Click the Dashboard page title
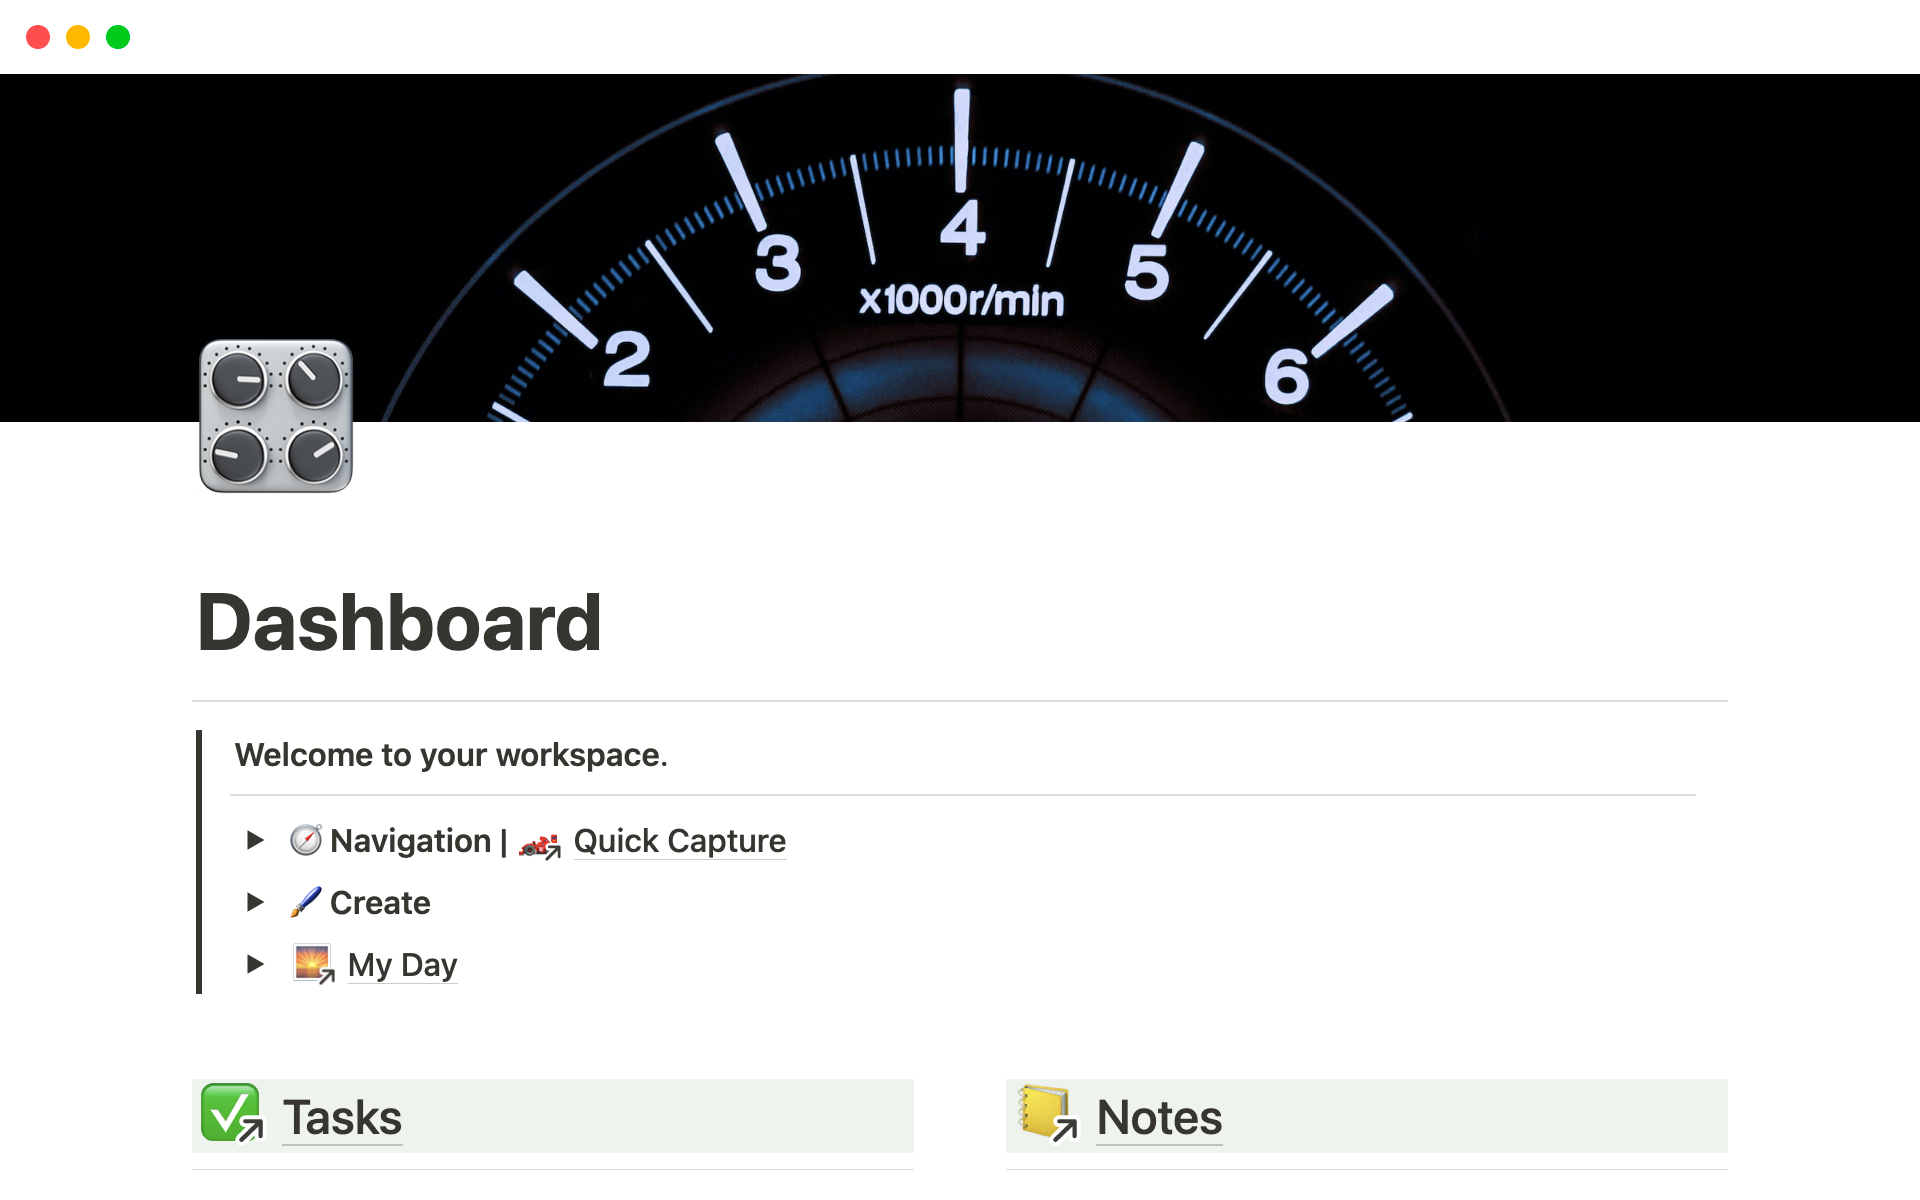The image size is (1920, 1200). click(x=400, y=623)
